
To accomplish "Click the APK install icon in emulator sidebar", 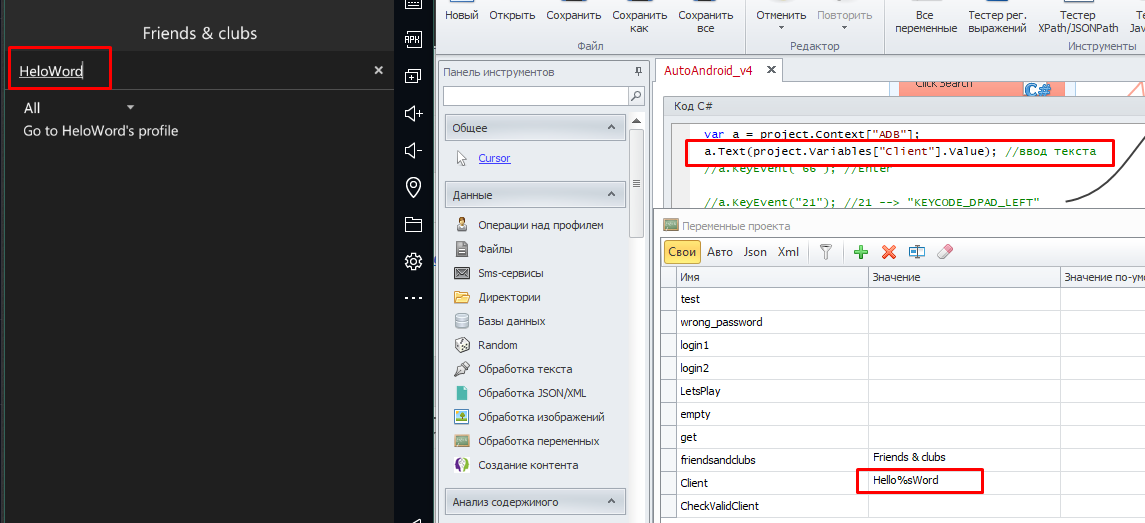I will pyautogui.click(x=413, y=39).
